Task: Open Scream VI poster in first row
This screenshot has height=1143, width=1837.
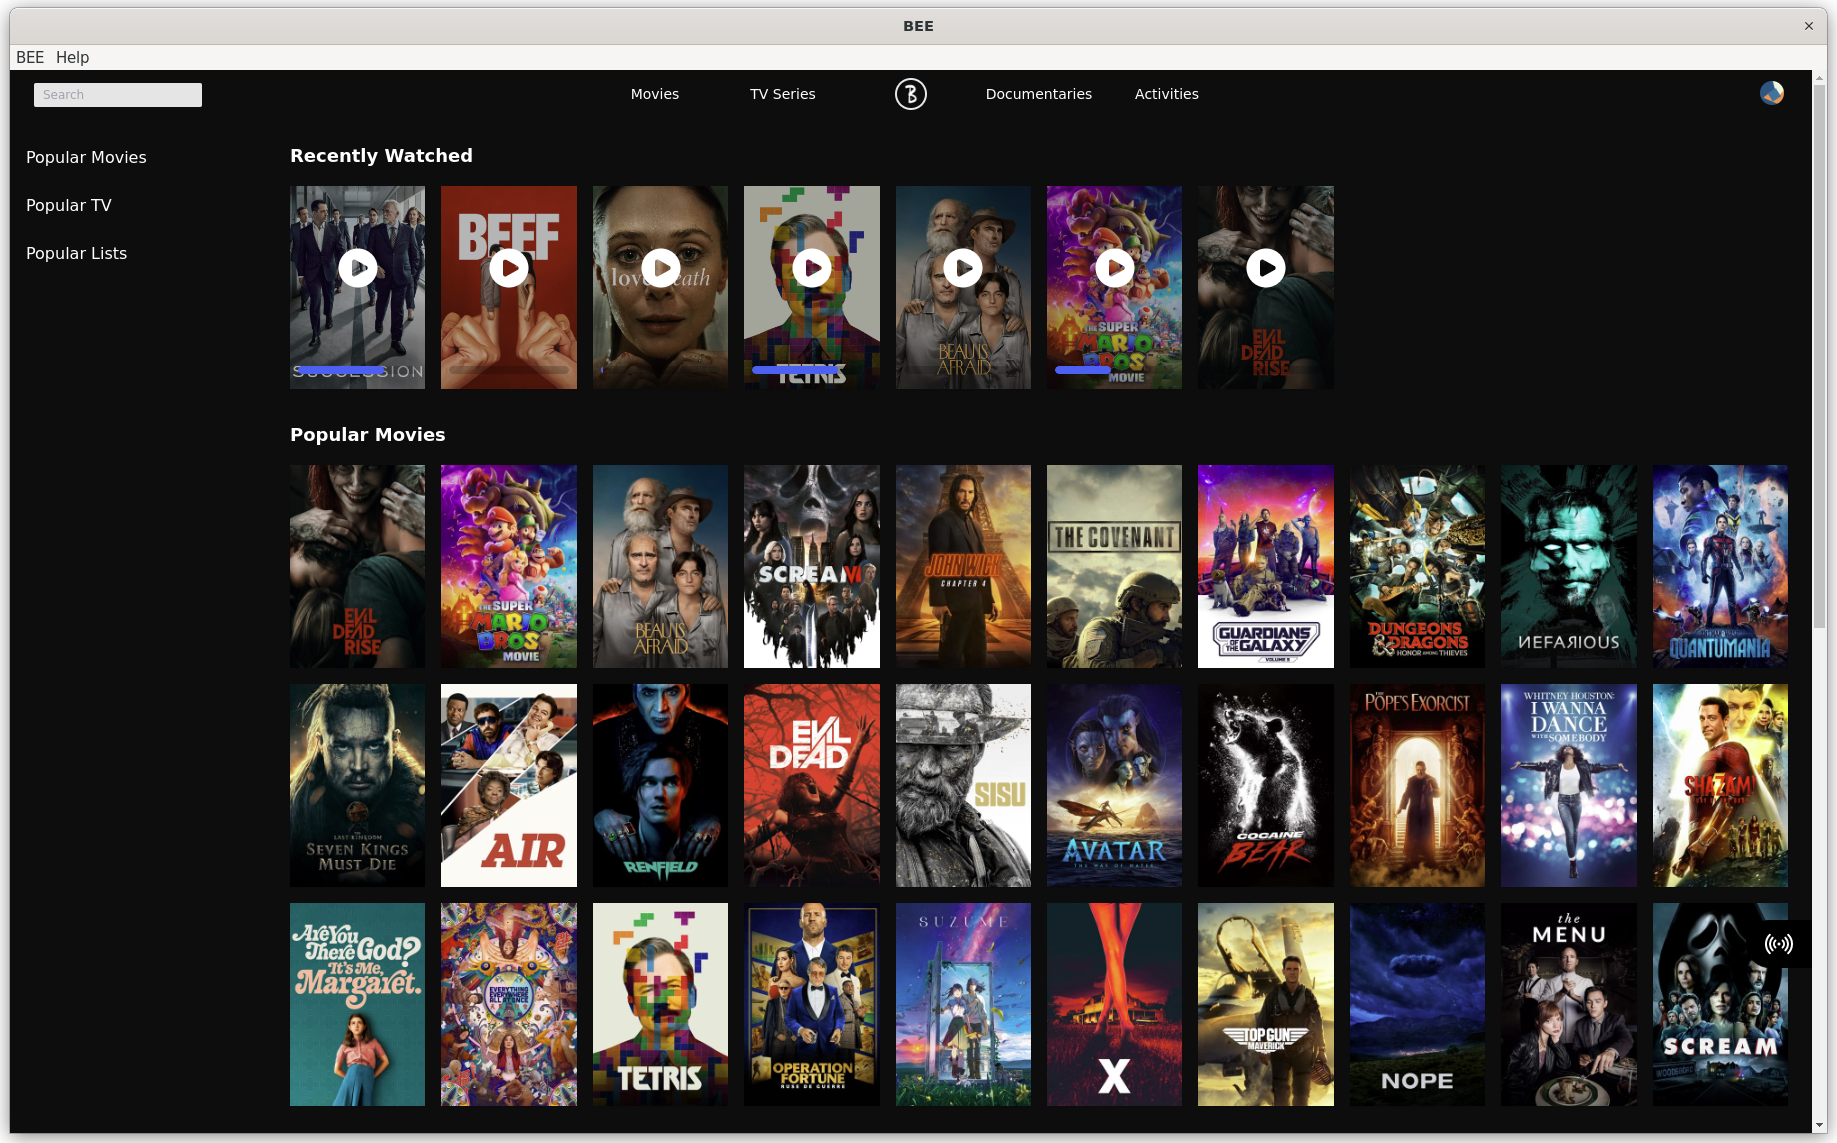Action: [812, 566]
